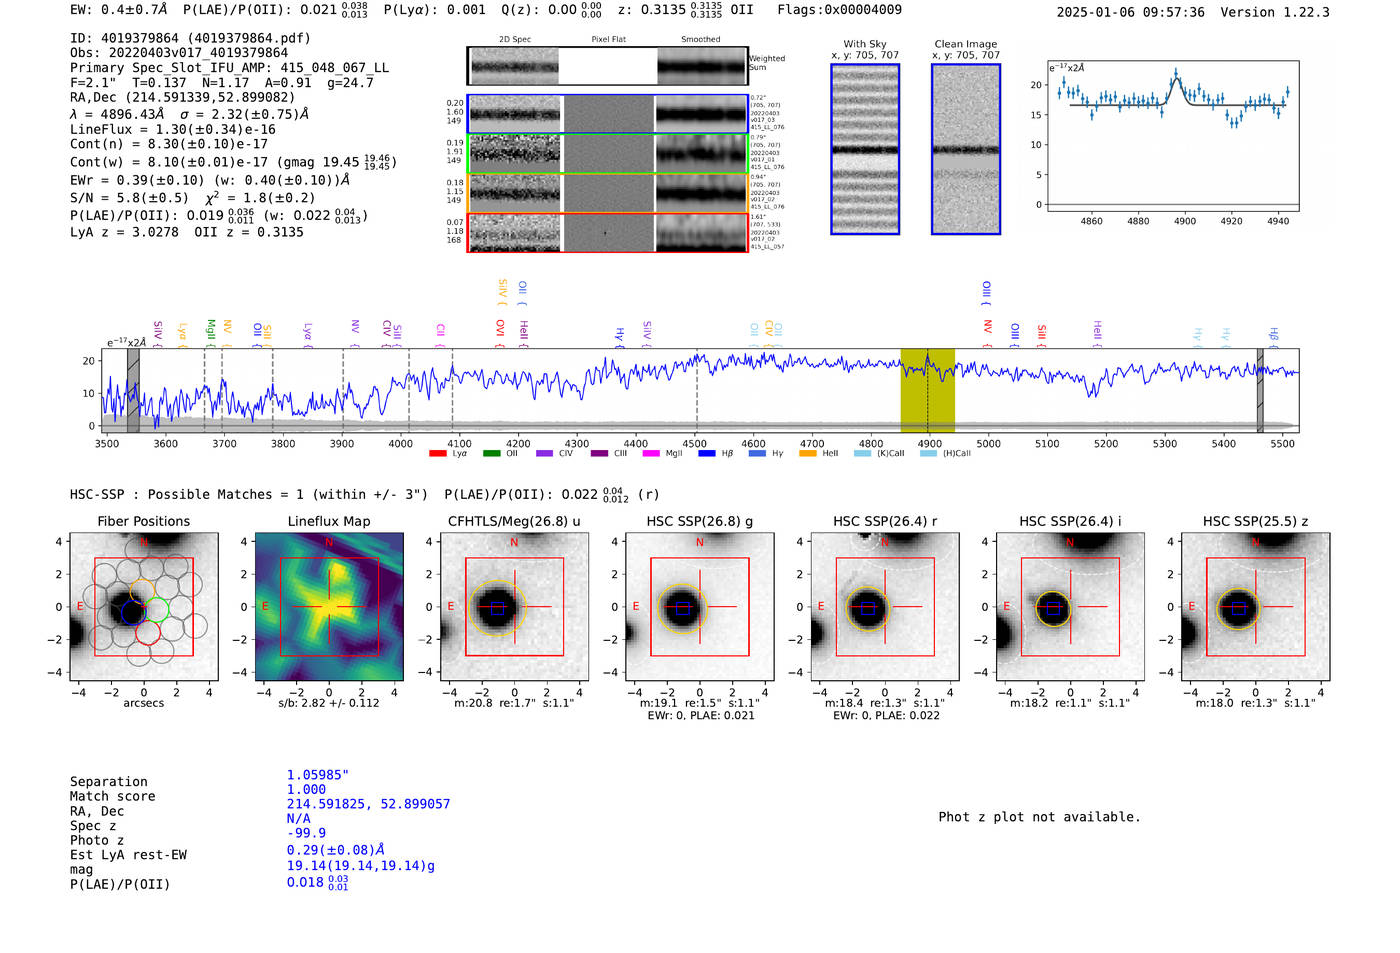This screenshot has width=1400, height=953.
Task: Click the λ = 4896.43Å line
Action: [x=190, y=114]
